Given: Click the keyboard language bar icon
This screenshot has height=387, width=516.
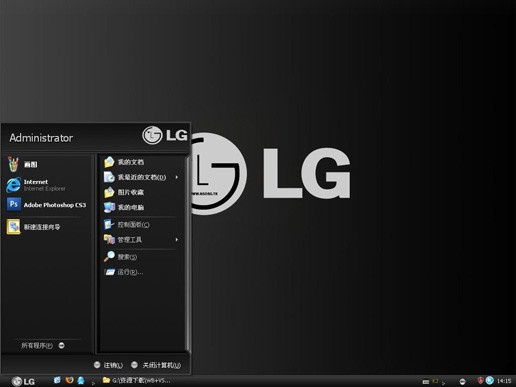Looking at the screenshot, I should pyautogui.click(x=426, y=382).
